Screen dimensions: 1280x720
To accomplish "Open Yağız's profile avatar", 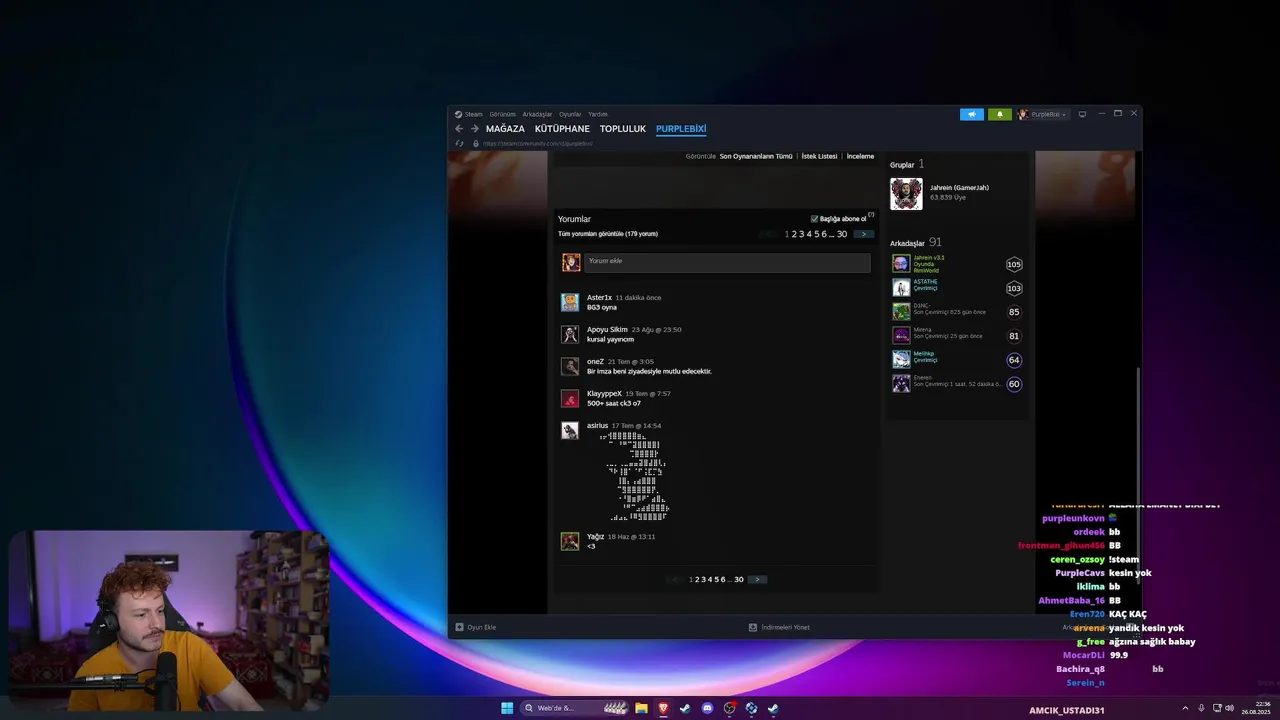I will [570, 541].
